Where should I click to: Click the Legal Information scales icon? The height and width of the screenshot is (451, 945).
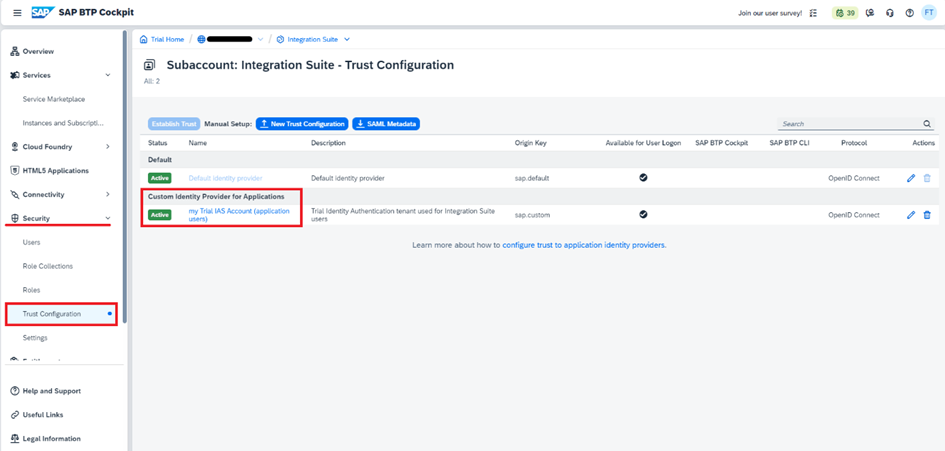point(15,438)
